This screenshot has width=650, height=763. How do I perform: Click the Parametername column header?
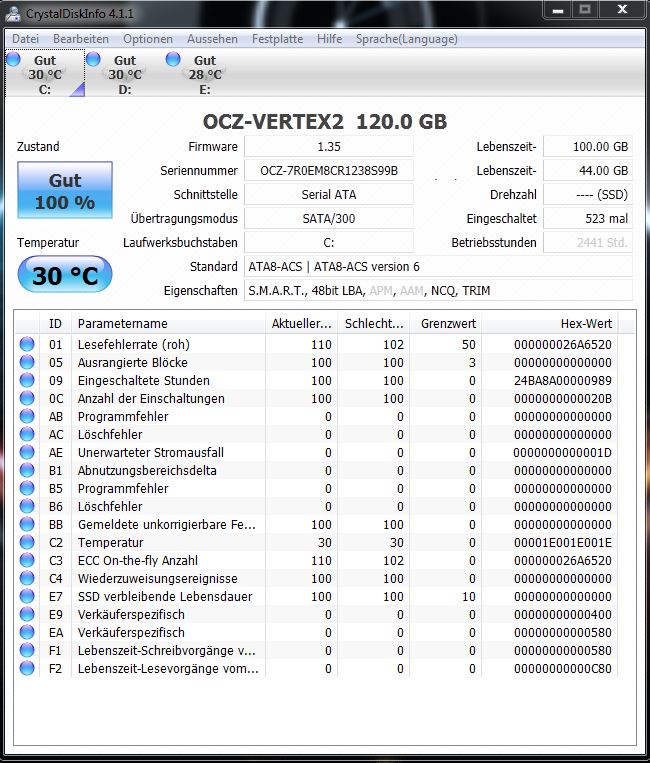(x=168, y=323)
